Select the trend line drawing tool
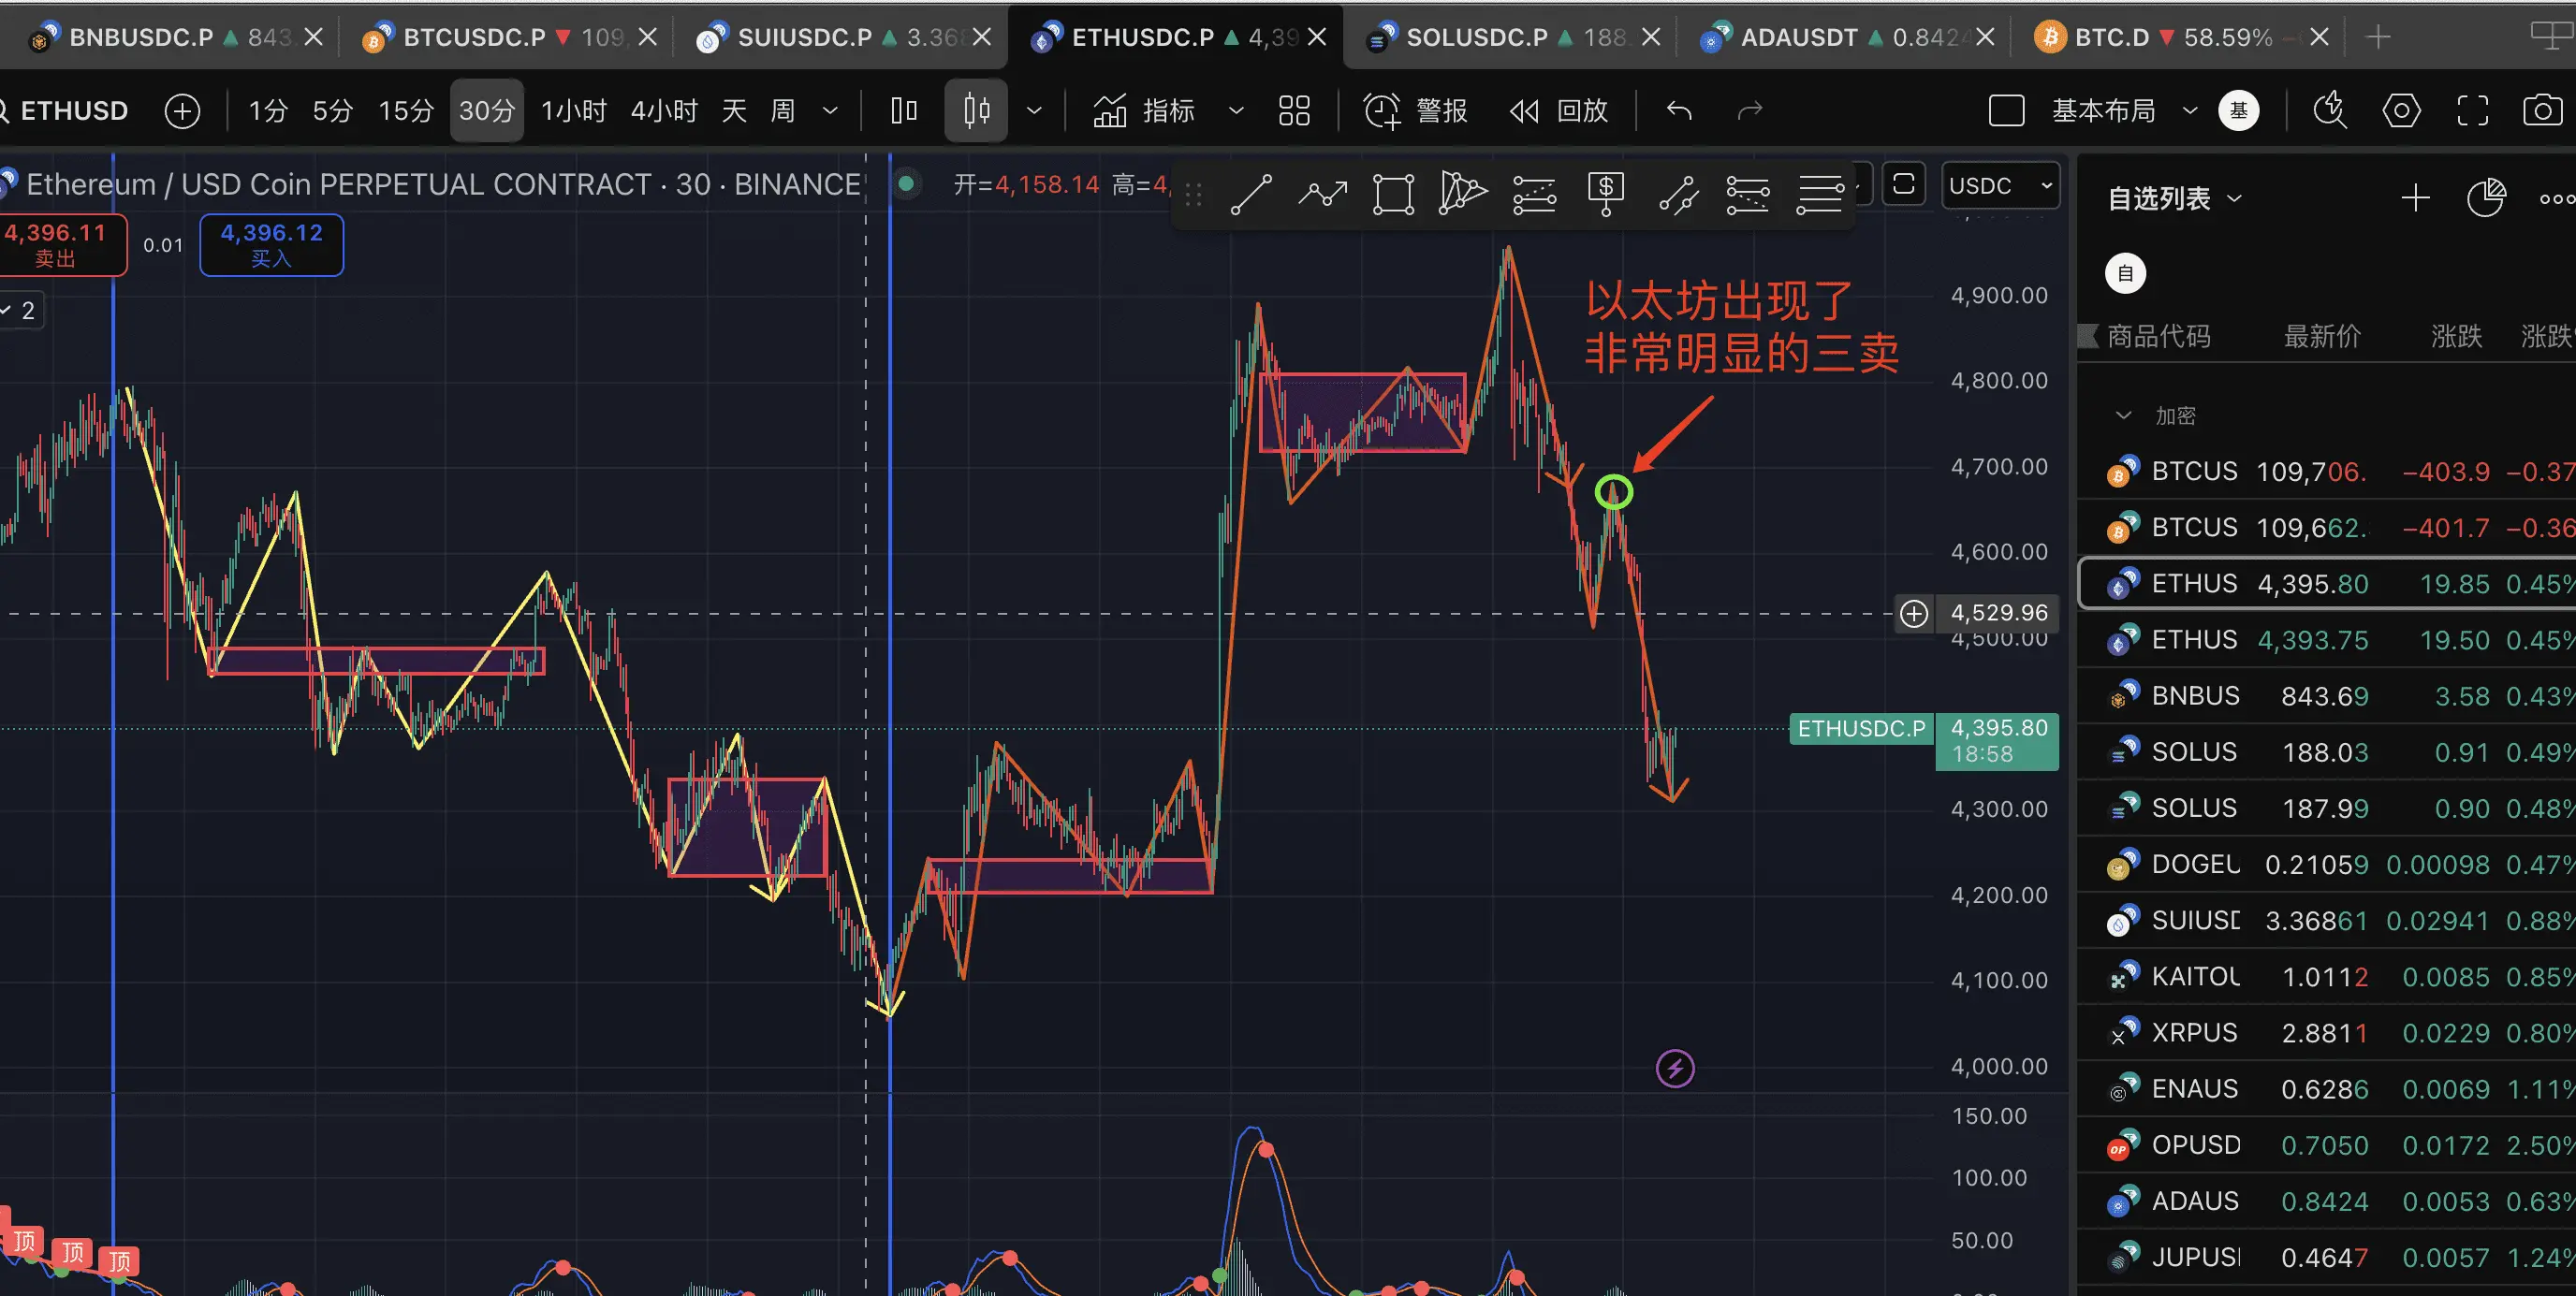The height and width of the screenshot is (1296, 2576). 1251,194
